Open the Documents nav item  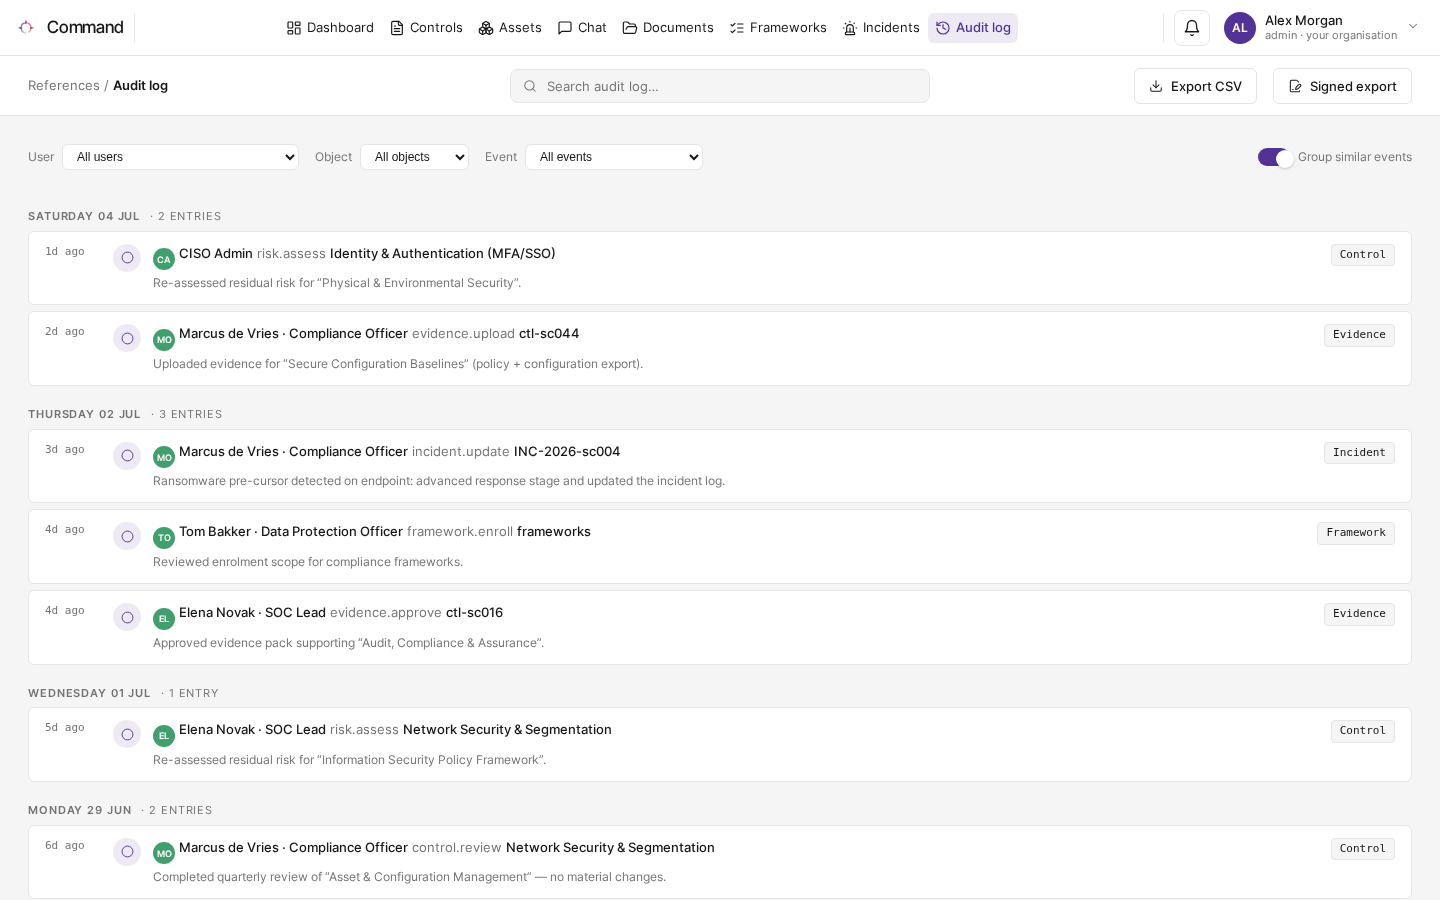[x=668, y=28]
